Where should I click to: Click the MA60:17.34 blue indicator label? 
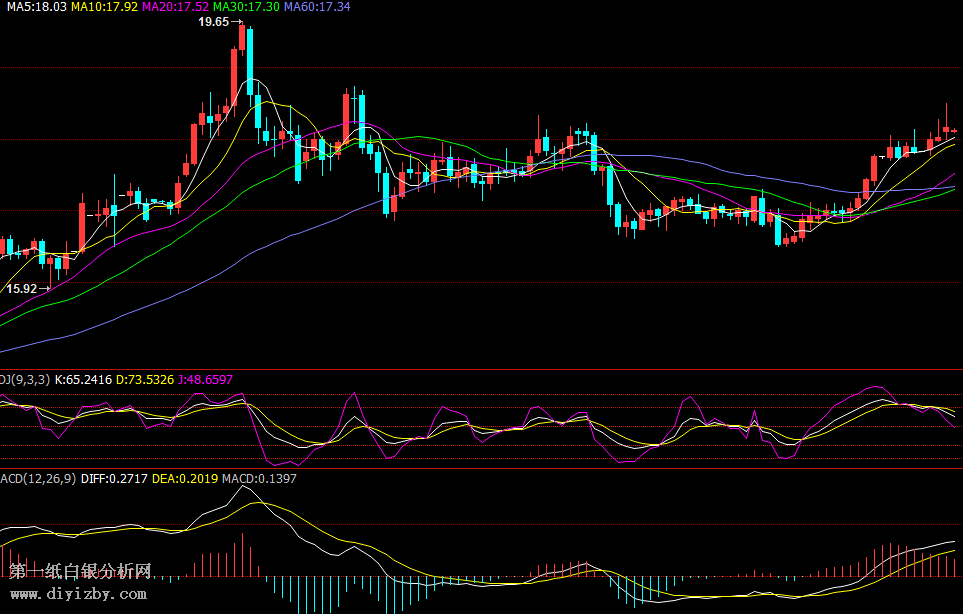click(317, 7)
